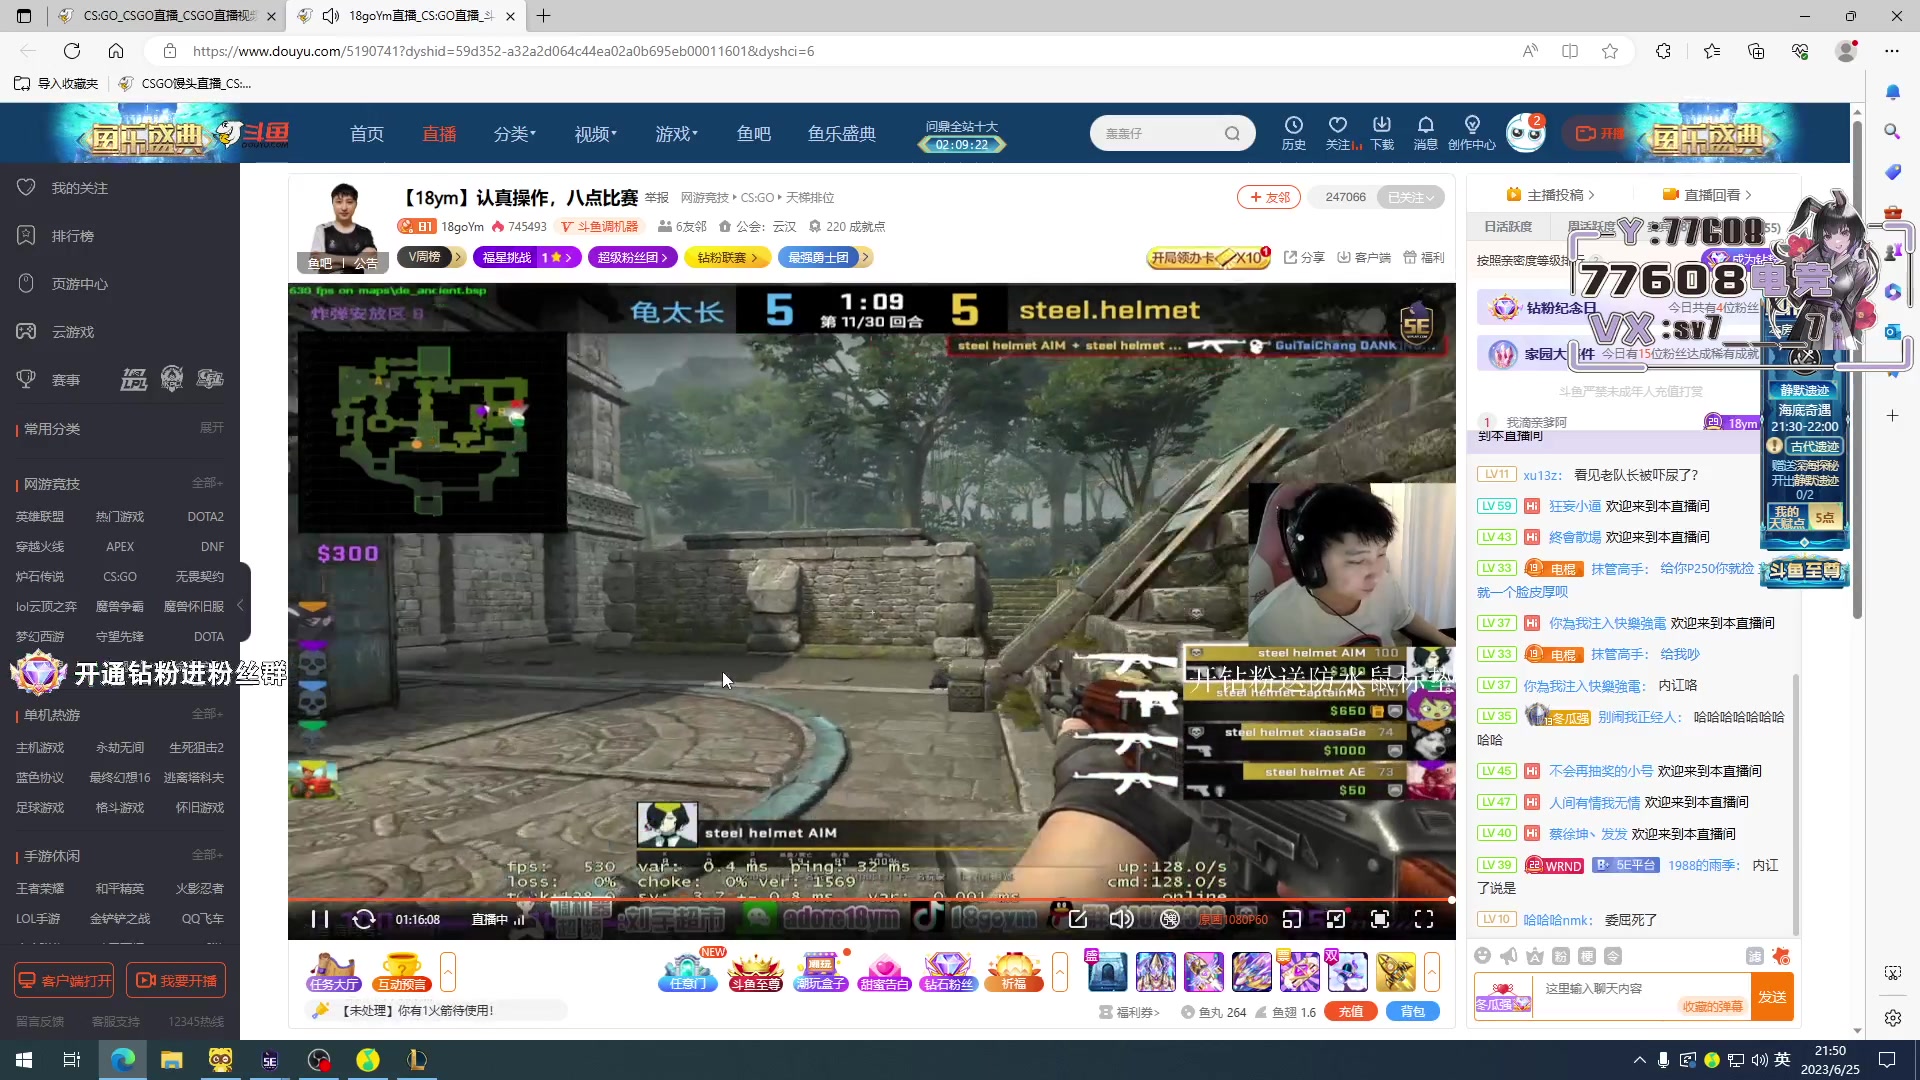
Task: Select the 日活跃度 tab
Action: [x=1508, y=226]
